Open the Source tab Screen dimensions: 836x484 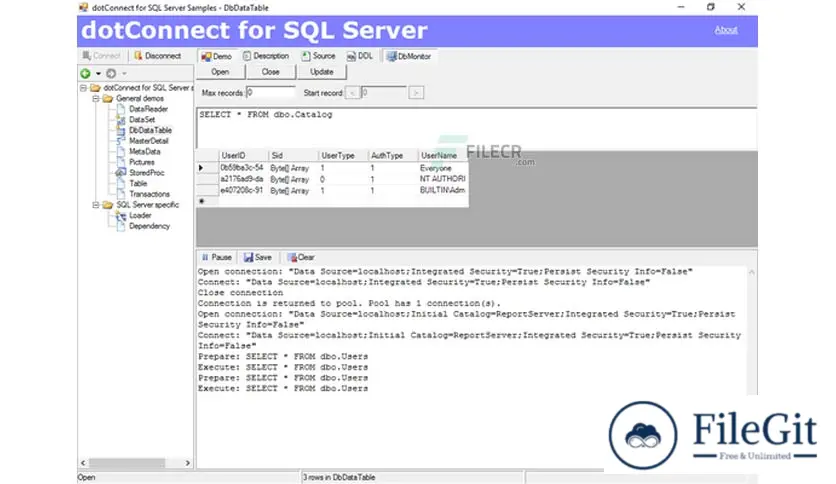[318, 55]
